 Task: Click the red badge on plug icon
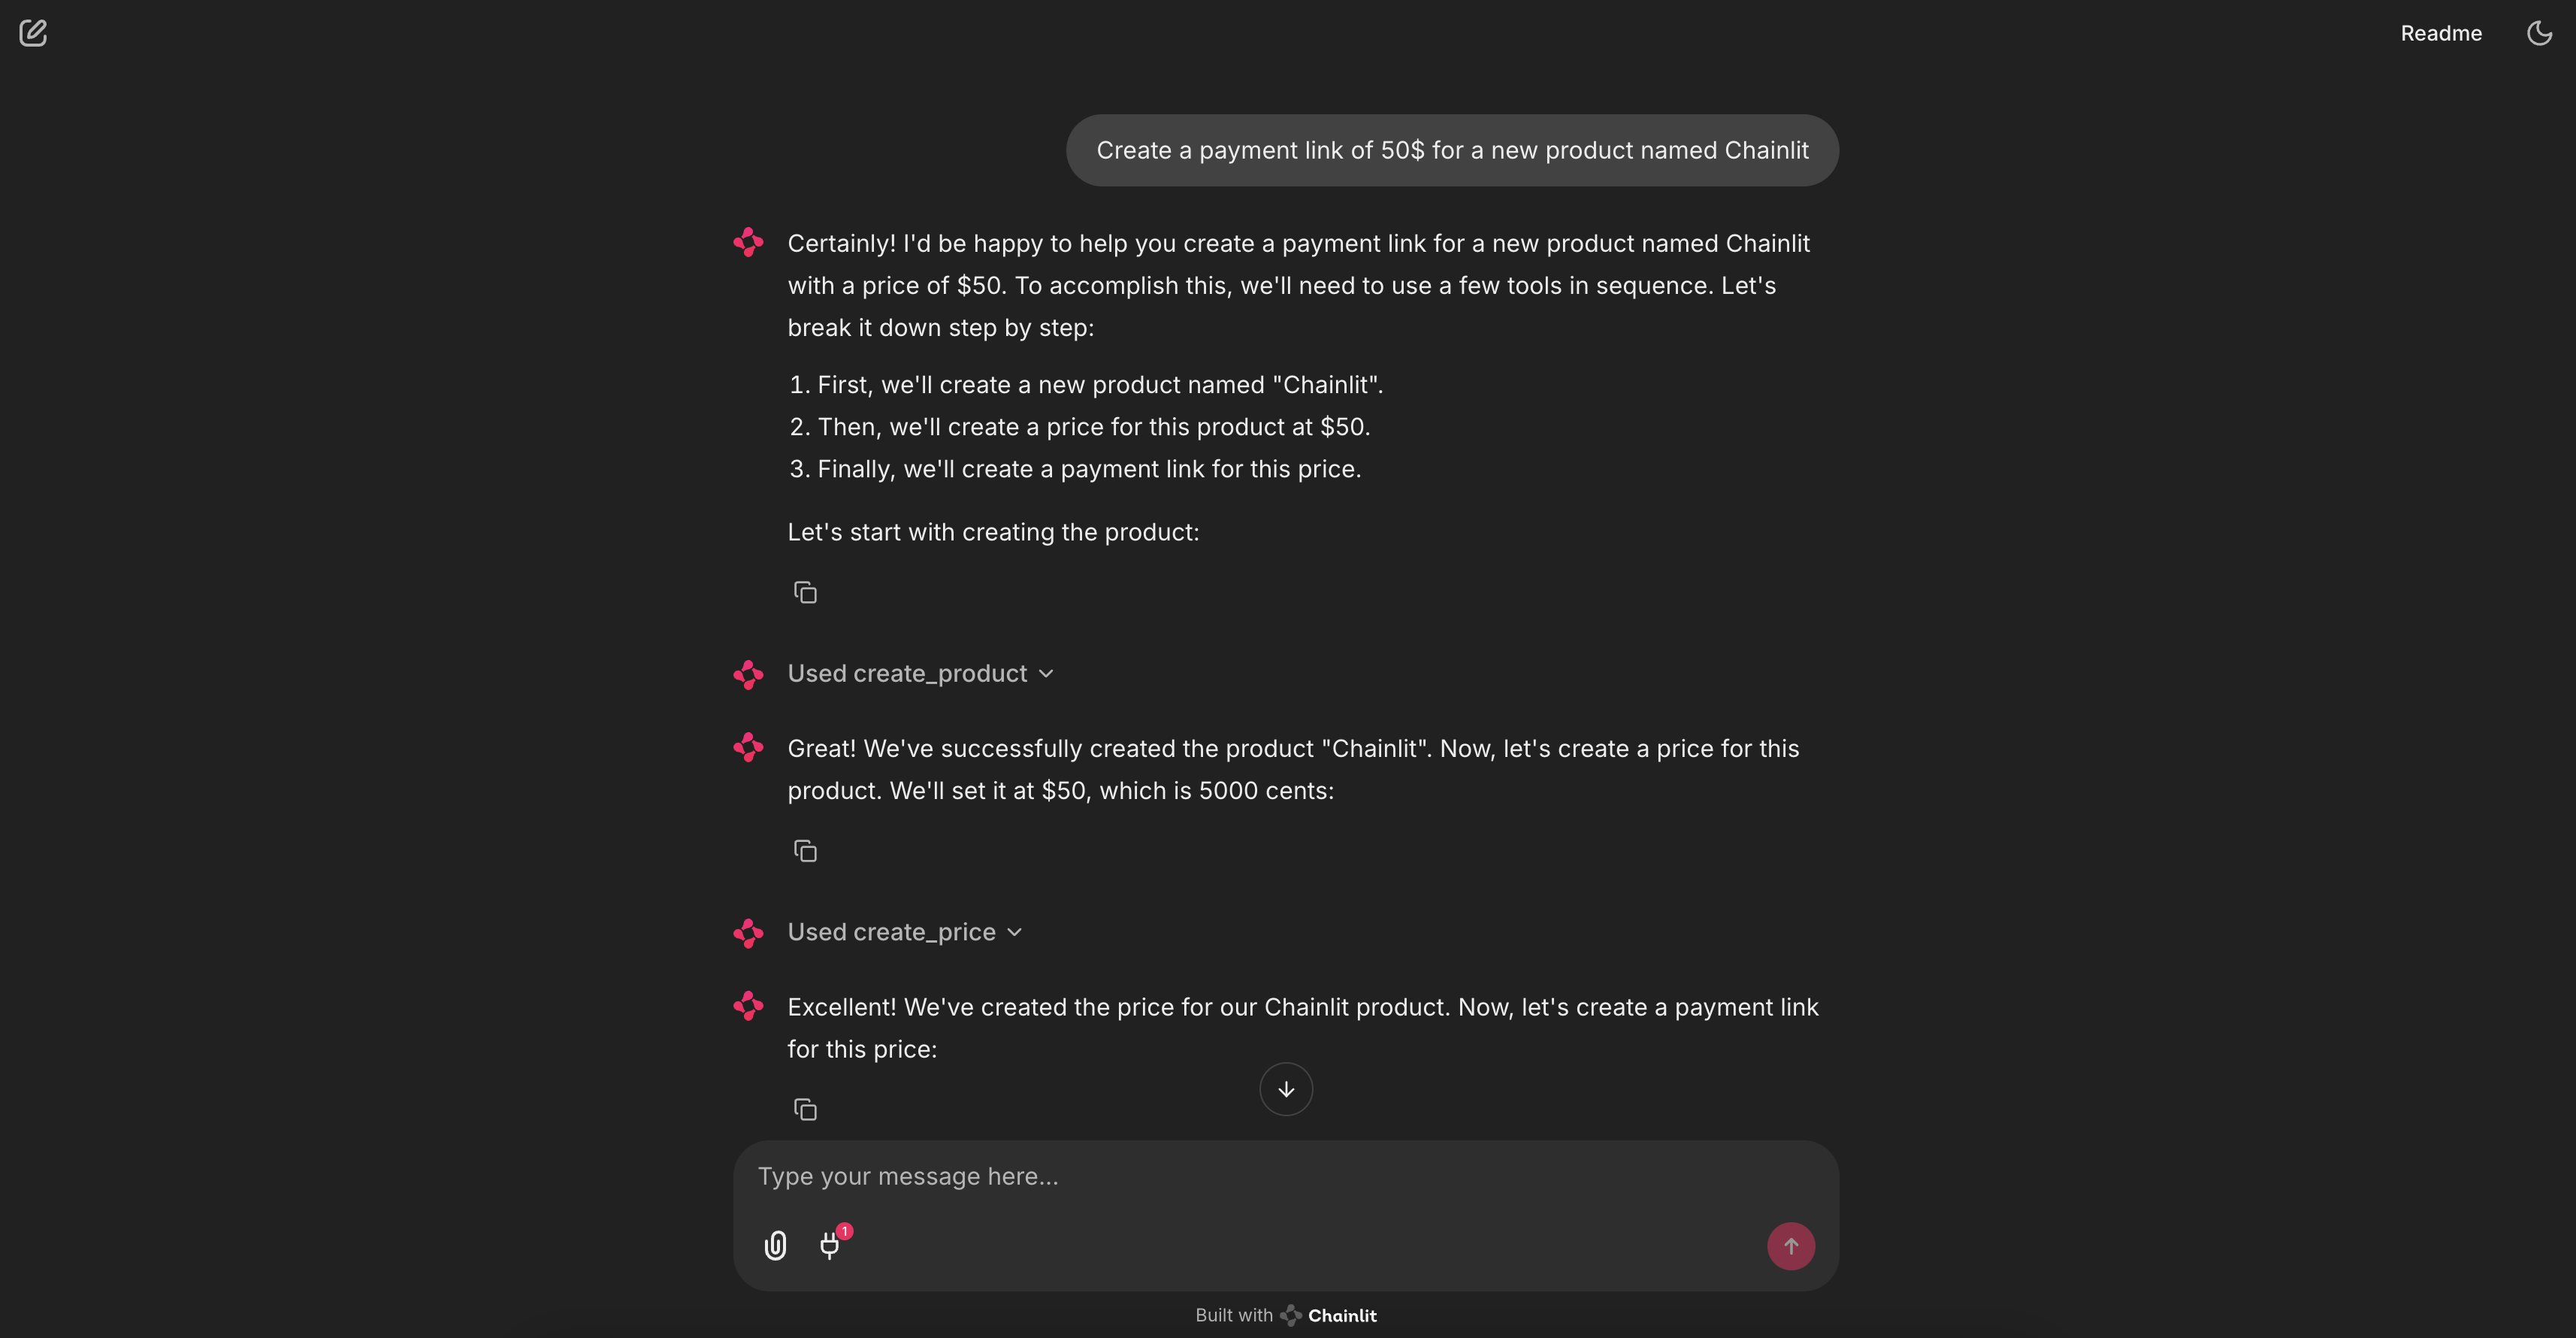coord(845,1231)
